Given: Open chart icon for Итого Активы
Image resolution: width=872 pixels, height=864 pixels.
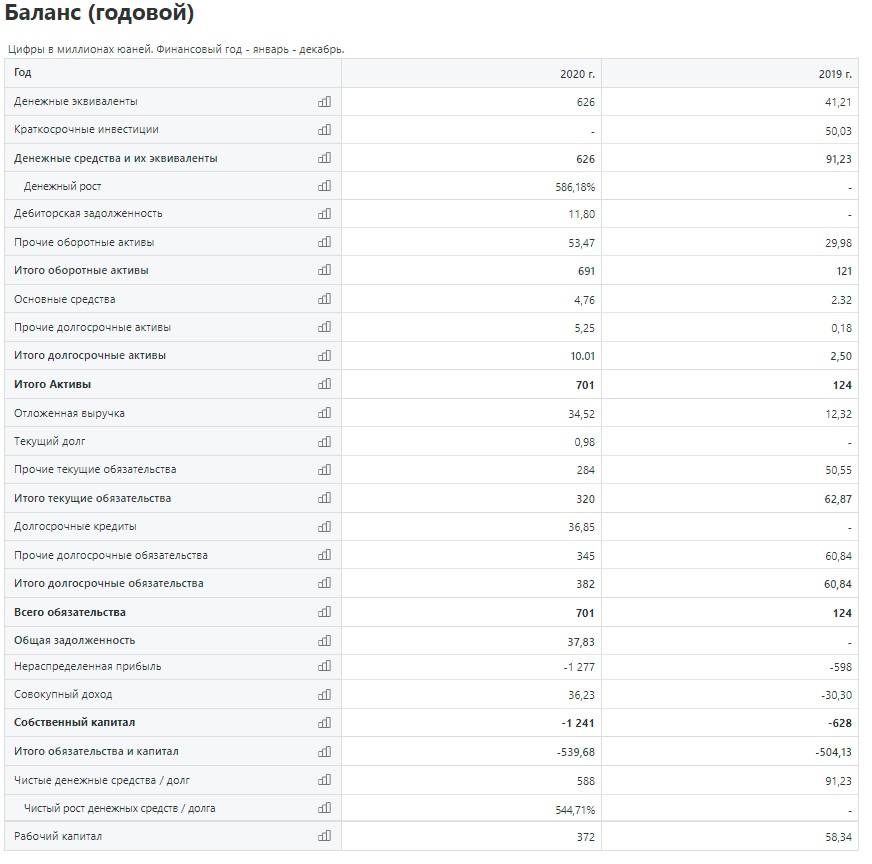Looking at the screenshot, I should 324,384.
